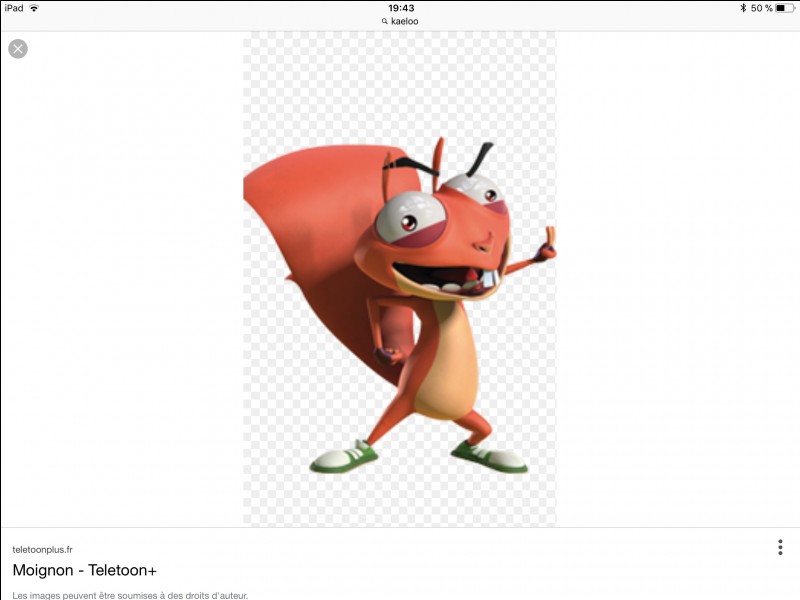Click the magnifier icon beside kaeloo
Screen dimensions: 800x600
tap(385, 21)
